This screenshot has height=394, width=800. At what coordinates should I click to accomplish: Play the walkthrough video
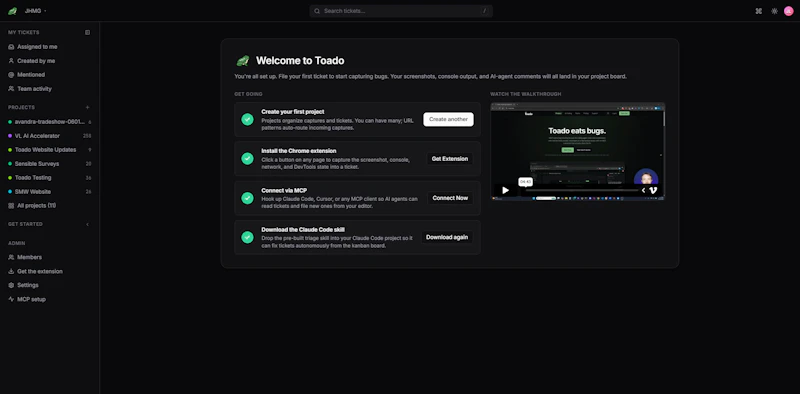(505, 190)
